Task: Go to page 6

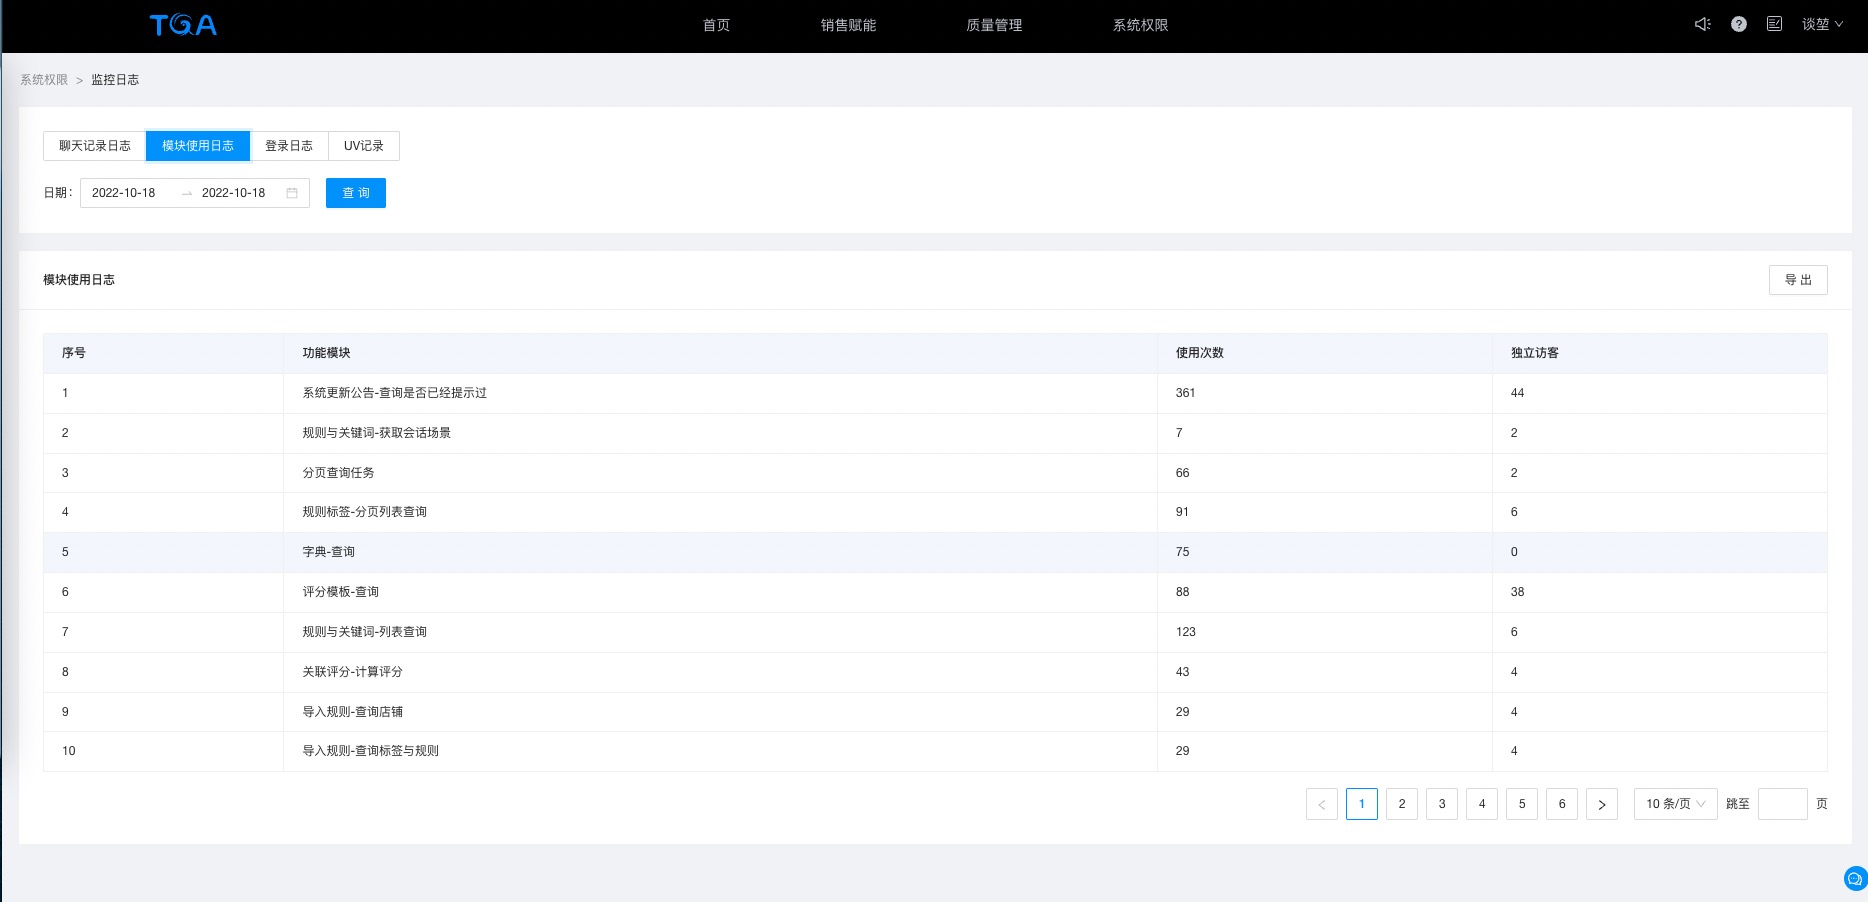Action: [x=1562, y=804]
